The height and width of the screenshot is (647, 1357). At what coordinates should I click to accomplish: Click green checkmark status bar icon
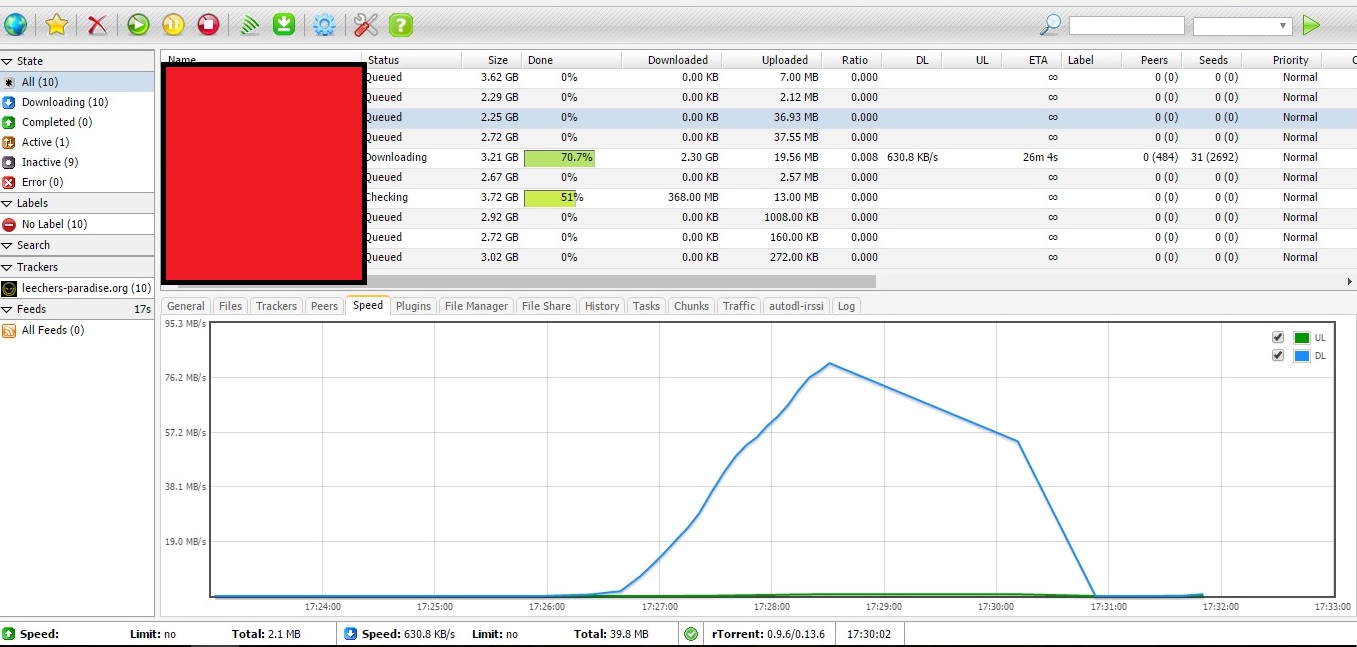691,634
